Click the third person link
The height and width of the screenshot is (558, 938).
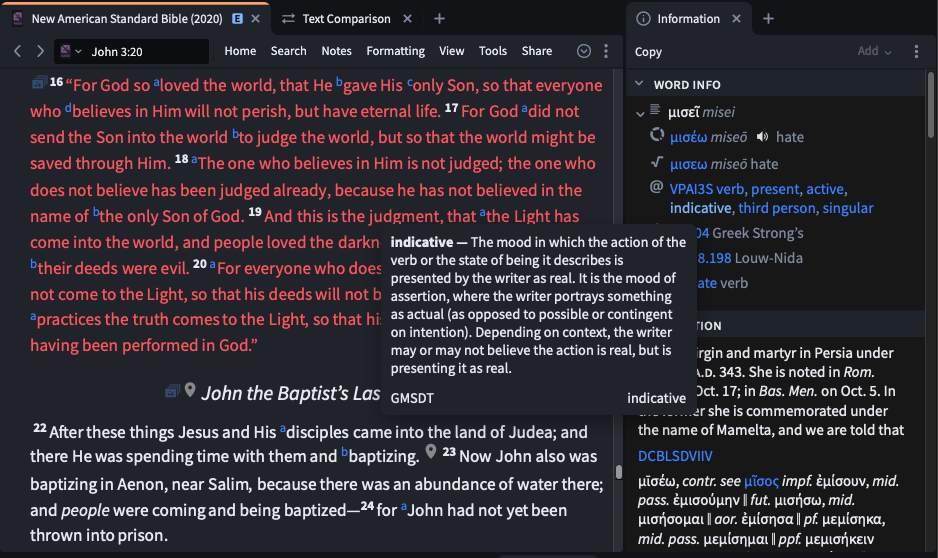pyautogui.click(x=776, y=208)
